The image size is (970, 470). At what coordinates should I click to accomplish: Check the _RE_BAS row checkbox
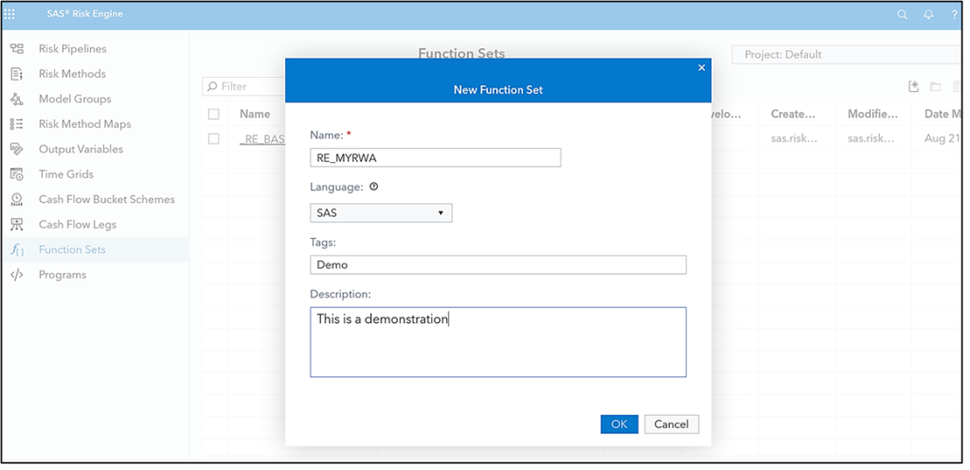pos(214,139)
